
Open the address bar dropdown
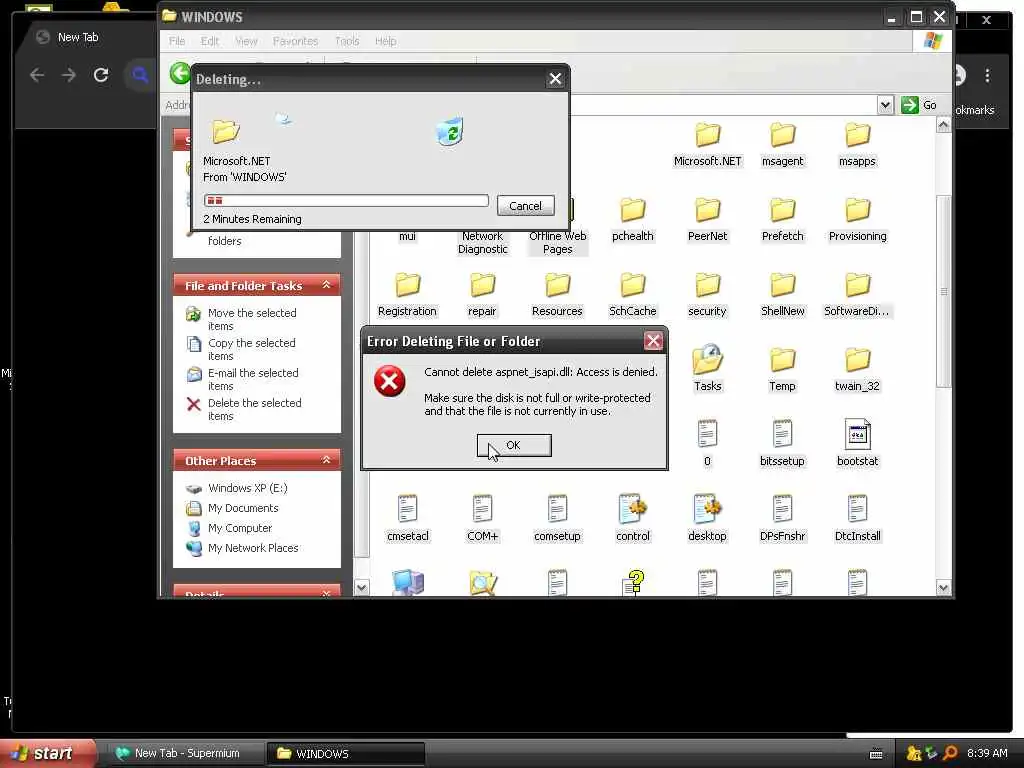point(885,104)
